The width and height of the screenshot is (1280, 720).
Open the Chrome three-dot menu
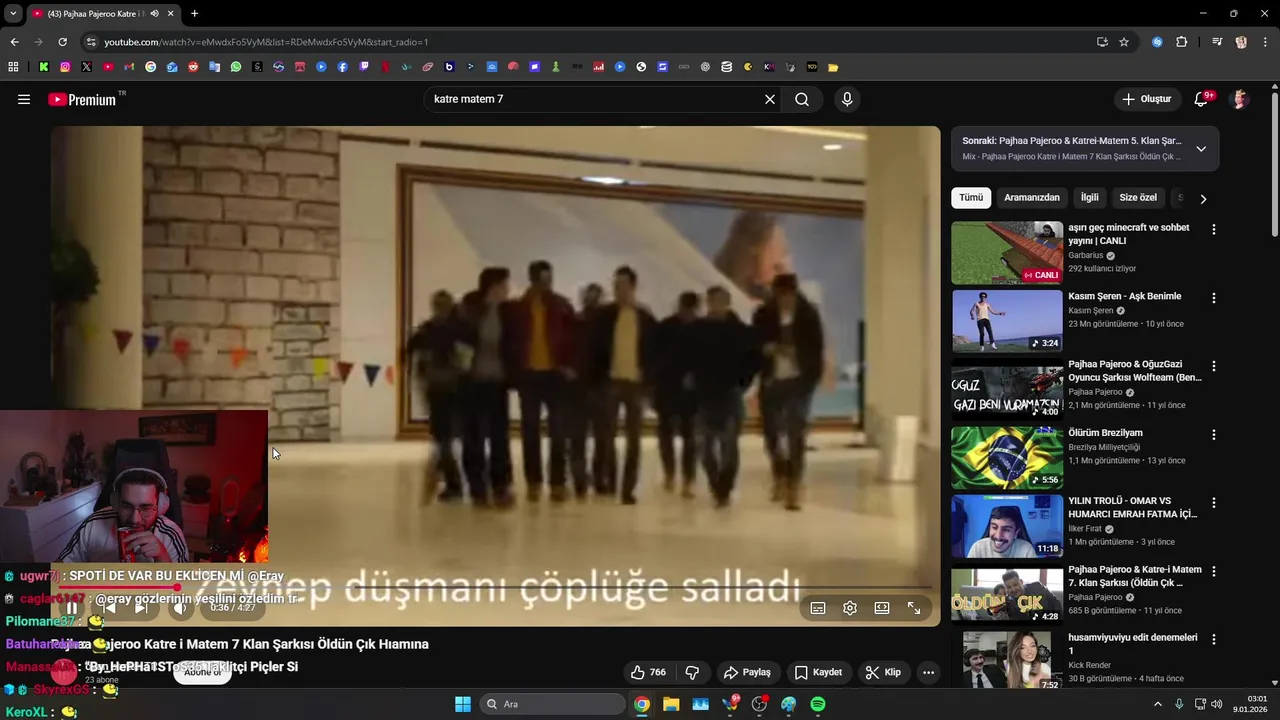1266,42
